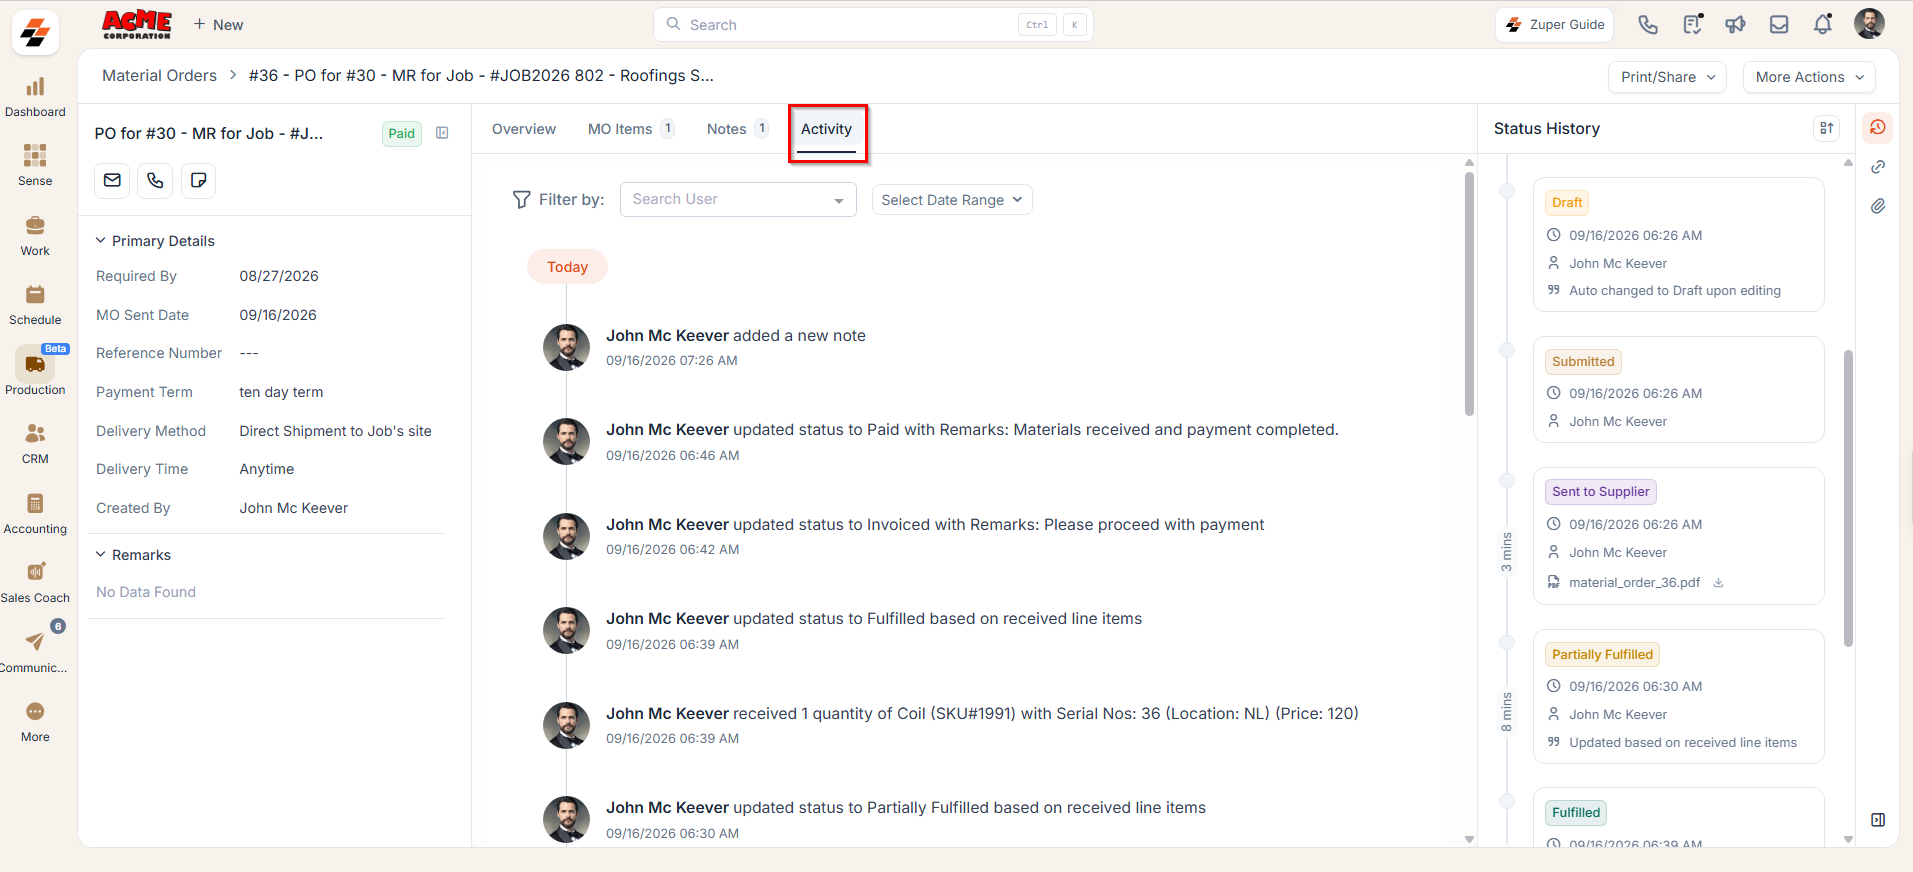Image resolution: width=1913 pixels, height=872 pixels.
Task: Open the Zuper Guide button
Action: point(1555,24)
